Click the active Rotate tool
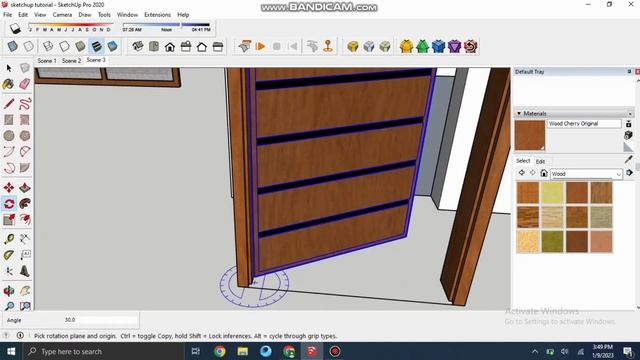The width and height of the screenshot is (640, 360). (9, 203)
